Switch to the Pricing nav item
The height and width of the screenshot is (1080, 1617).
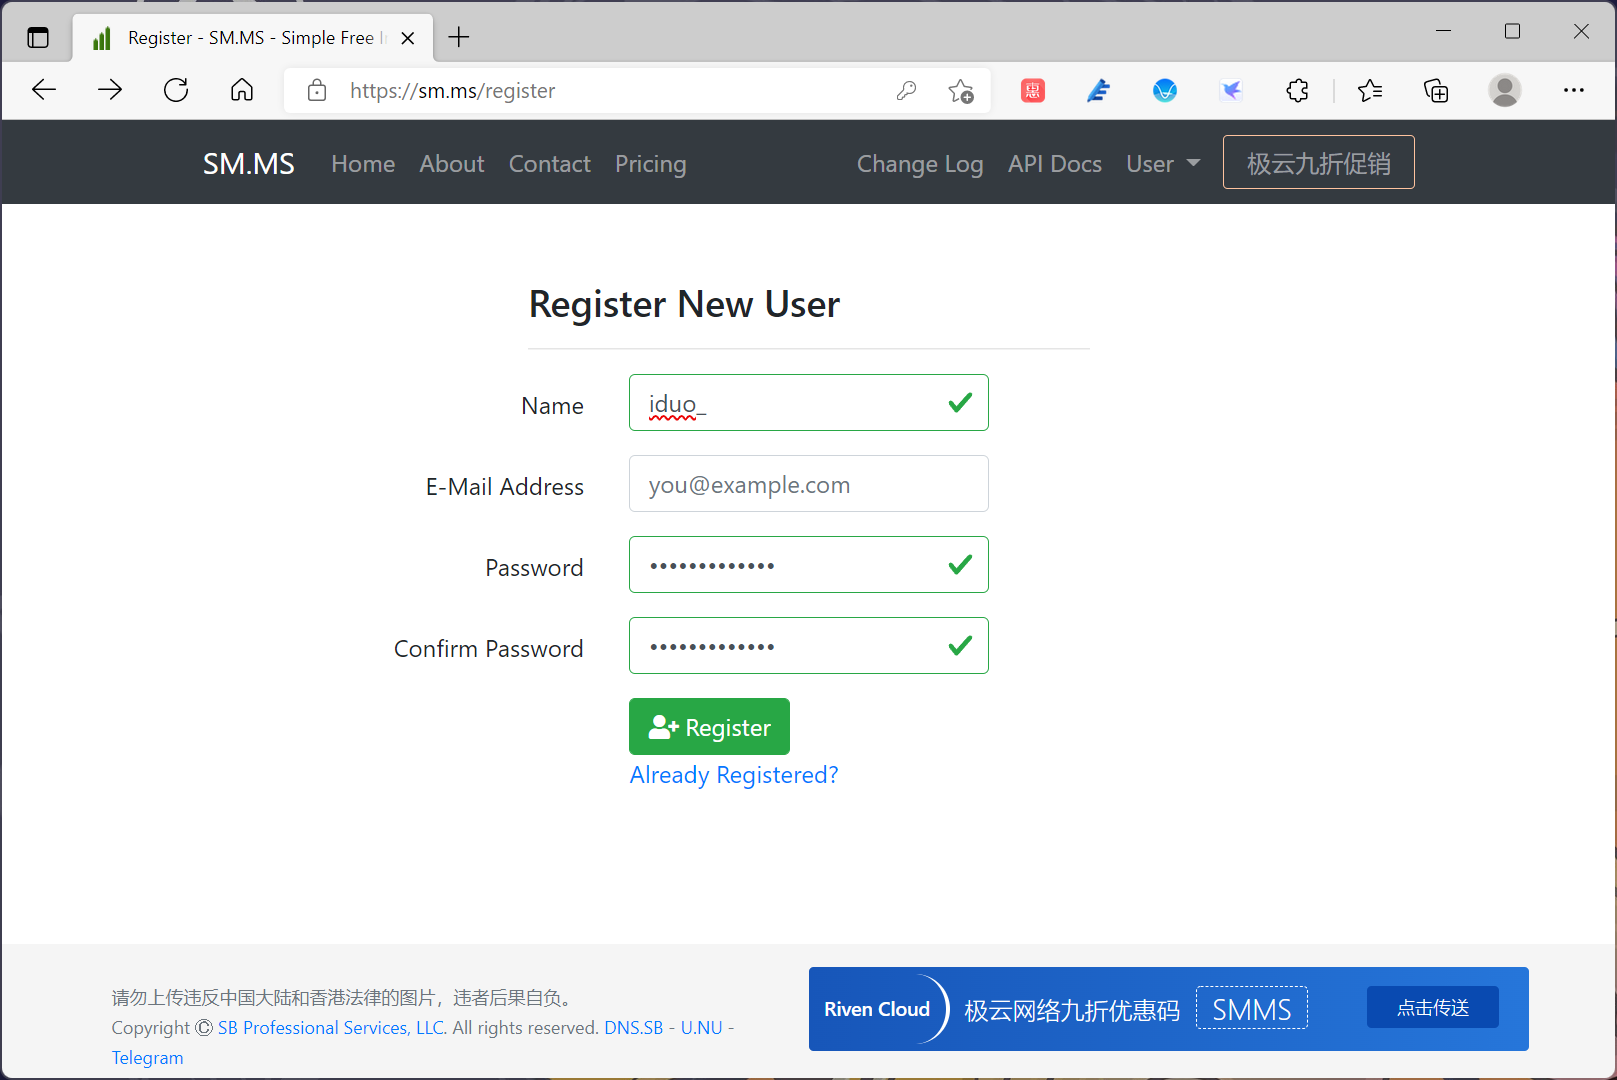tap(650, 163)
